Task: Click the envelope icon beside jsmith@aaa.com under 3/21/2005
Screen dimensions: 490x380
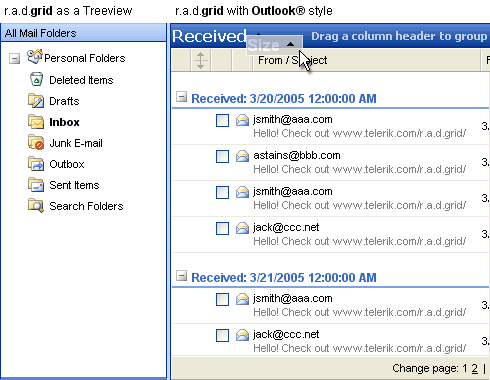Action: pos(242,299)
